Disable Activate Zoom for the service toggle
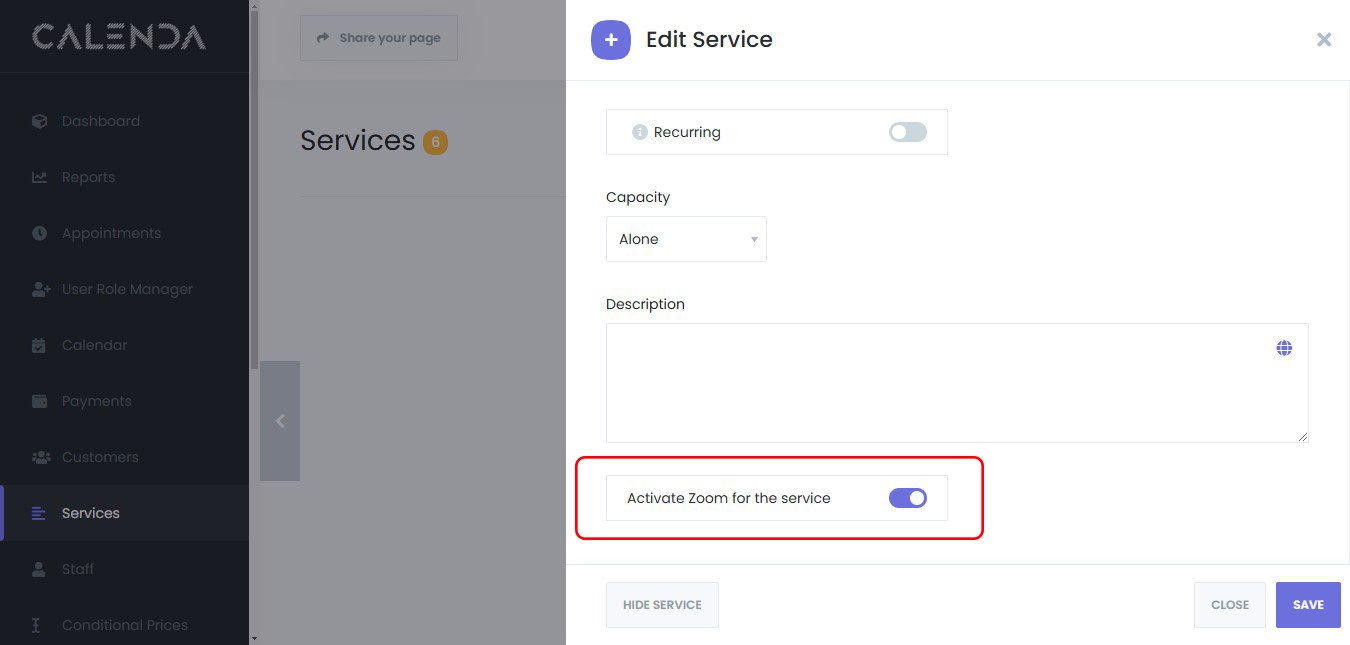Viewport: 1350px width, 645px height. pyautogui.click(x=907, y=498)
